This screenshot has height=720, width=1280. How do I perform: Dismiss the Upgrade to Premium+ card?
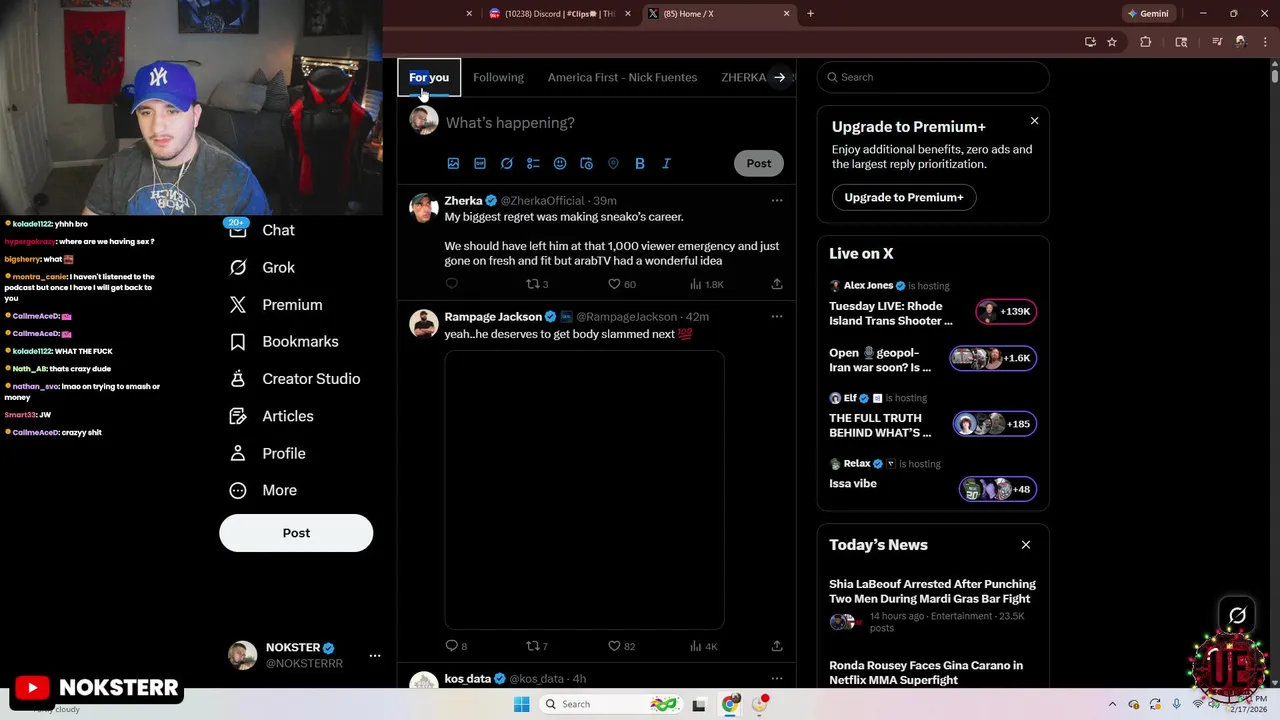tap(1034, 121)
